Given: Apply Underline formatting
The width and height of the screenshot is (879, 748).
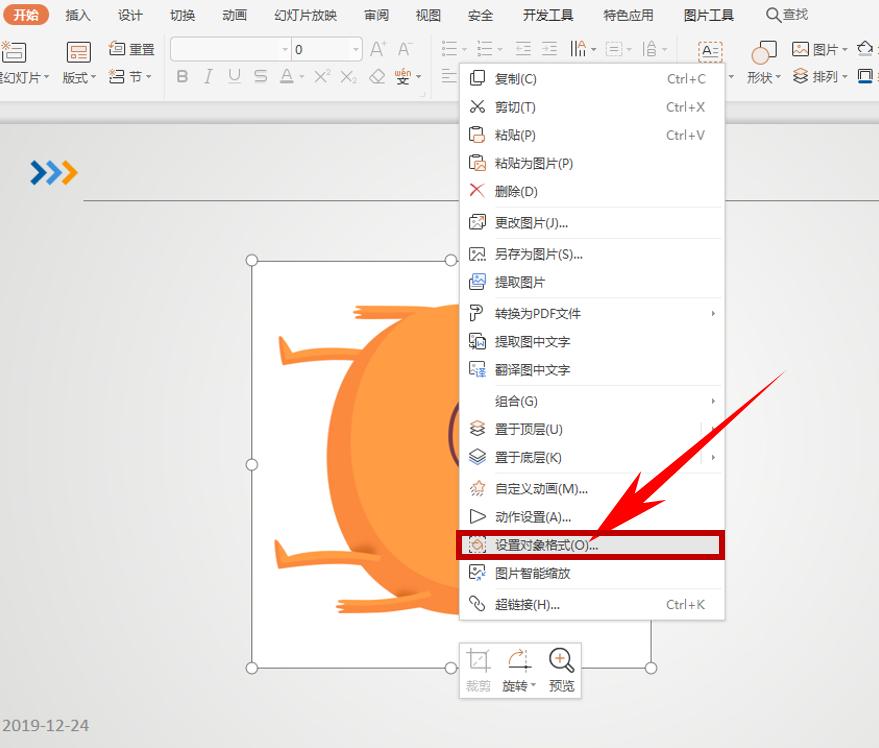Looking at the screenshot, I should pyautogui.click(x=234, y=76).
